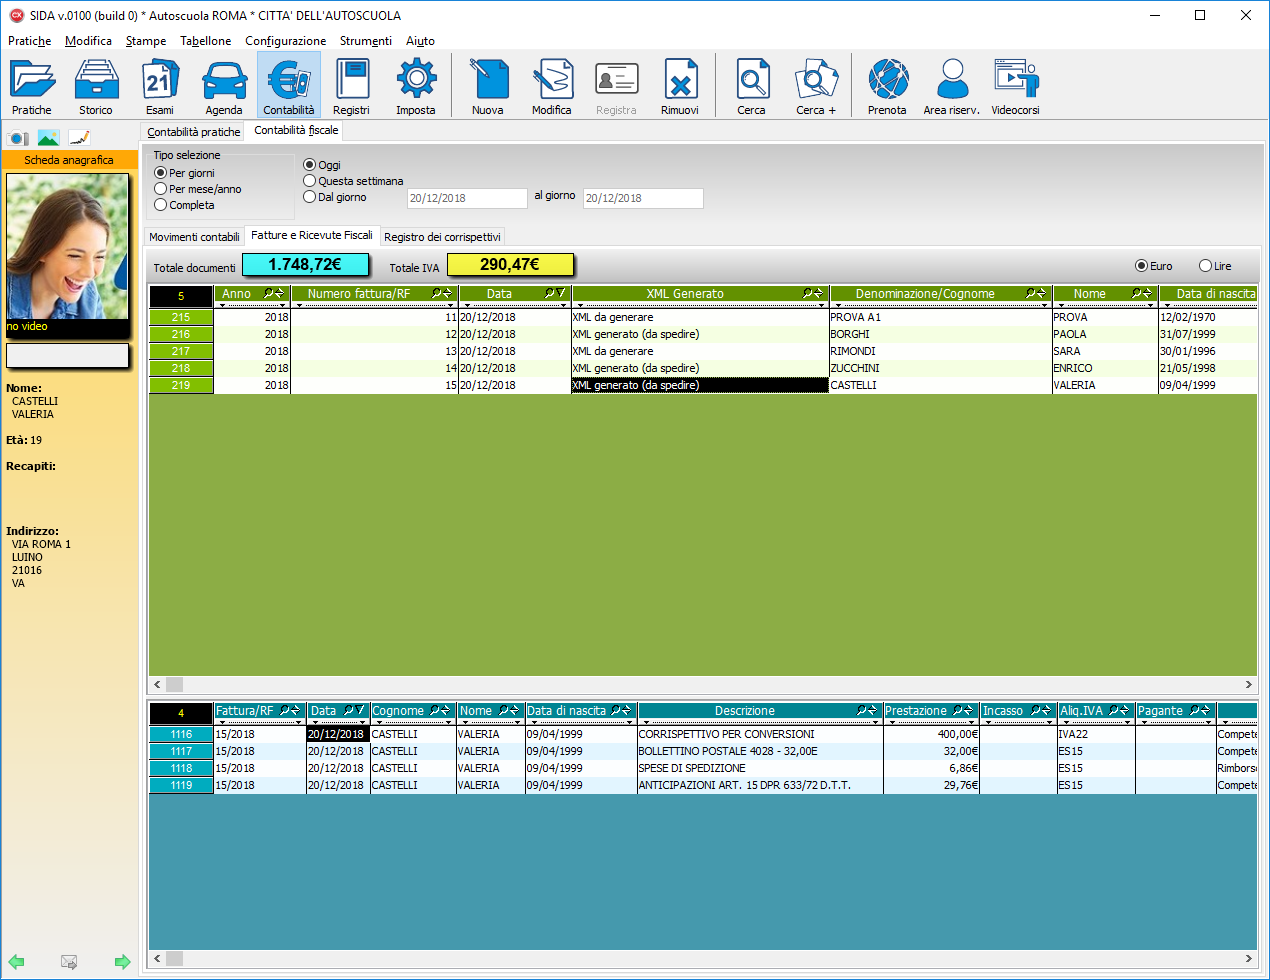Switch to Registro dei corrispettivi tab
The height and width of the screenshot is (980, 1270).
[442, 237]
